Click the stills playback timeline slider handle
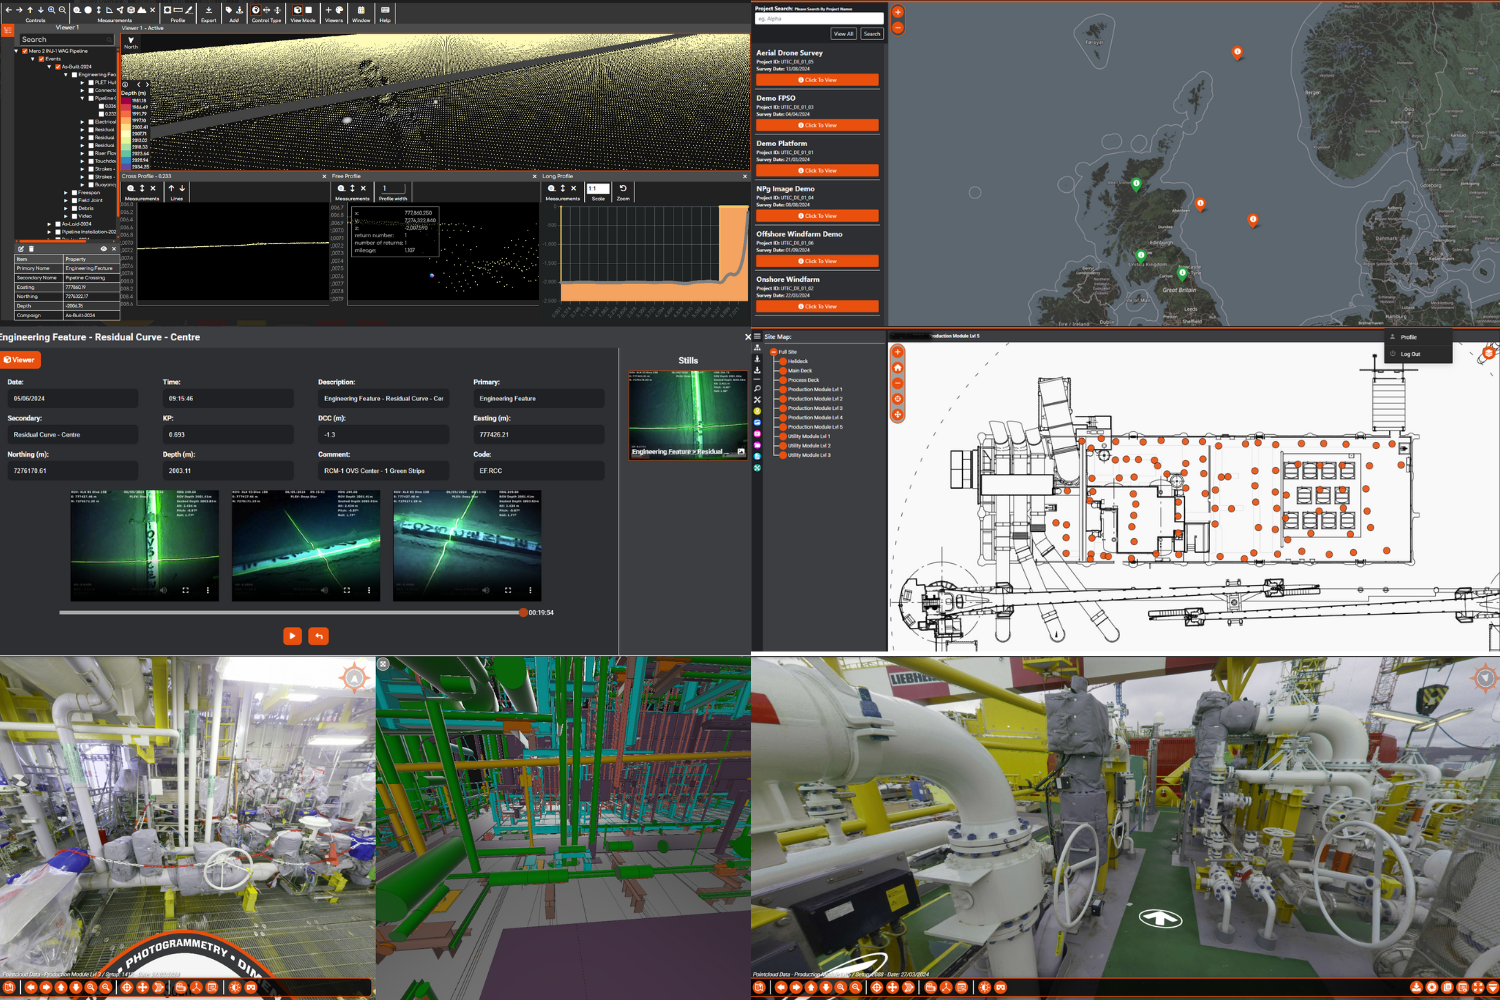Viewport: 1500px width, 1000px height. pos(522,612)
